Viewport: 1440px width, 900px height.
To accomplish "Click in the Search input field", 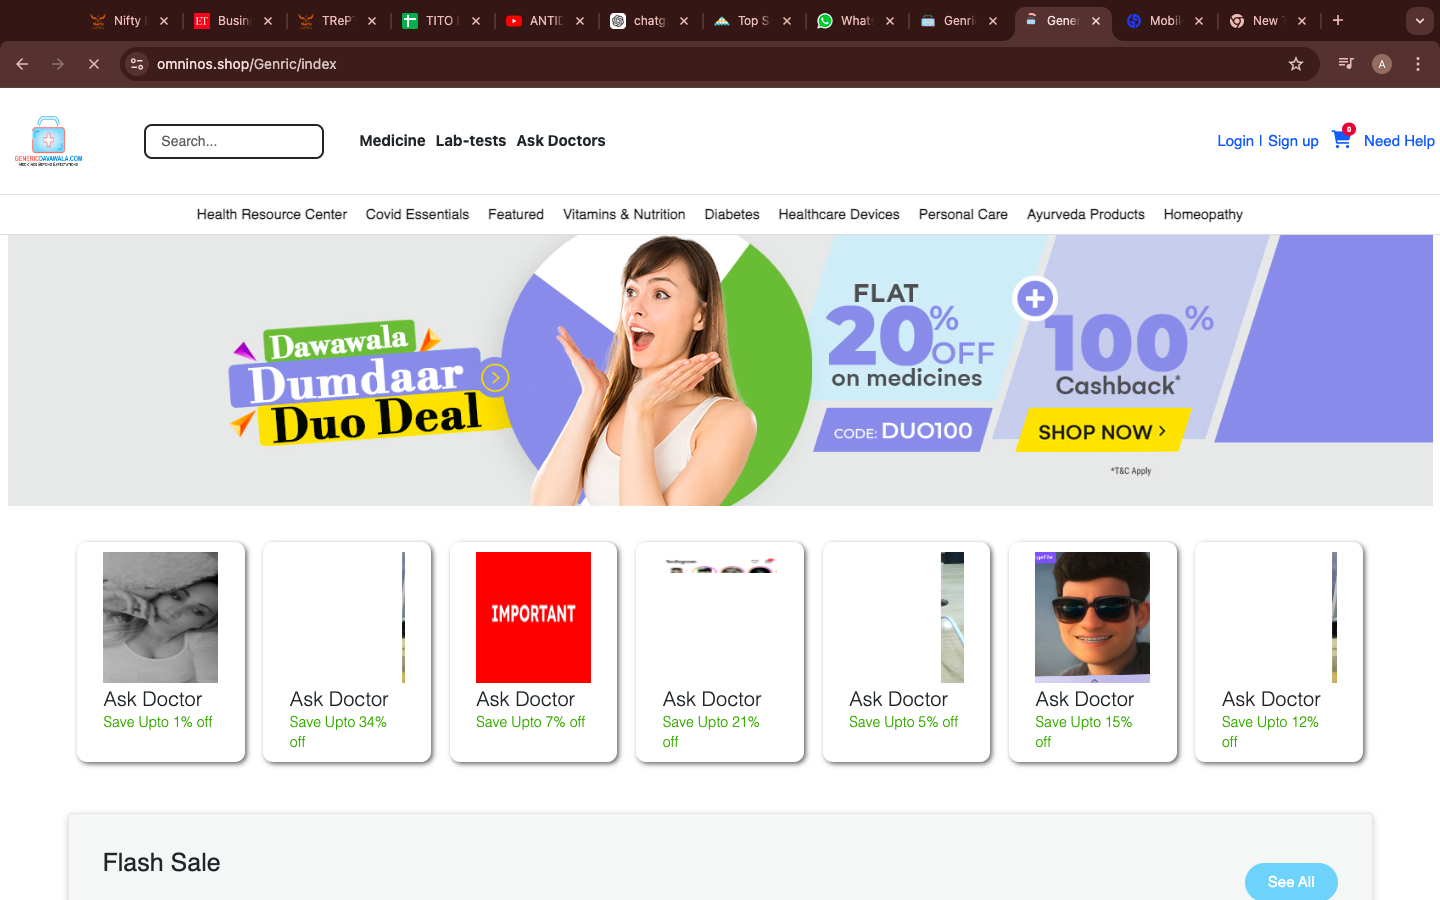I will (x=234, y=141).
